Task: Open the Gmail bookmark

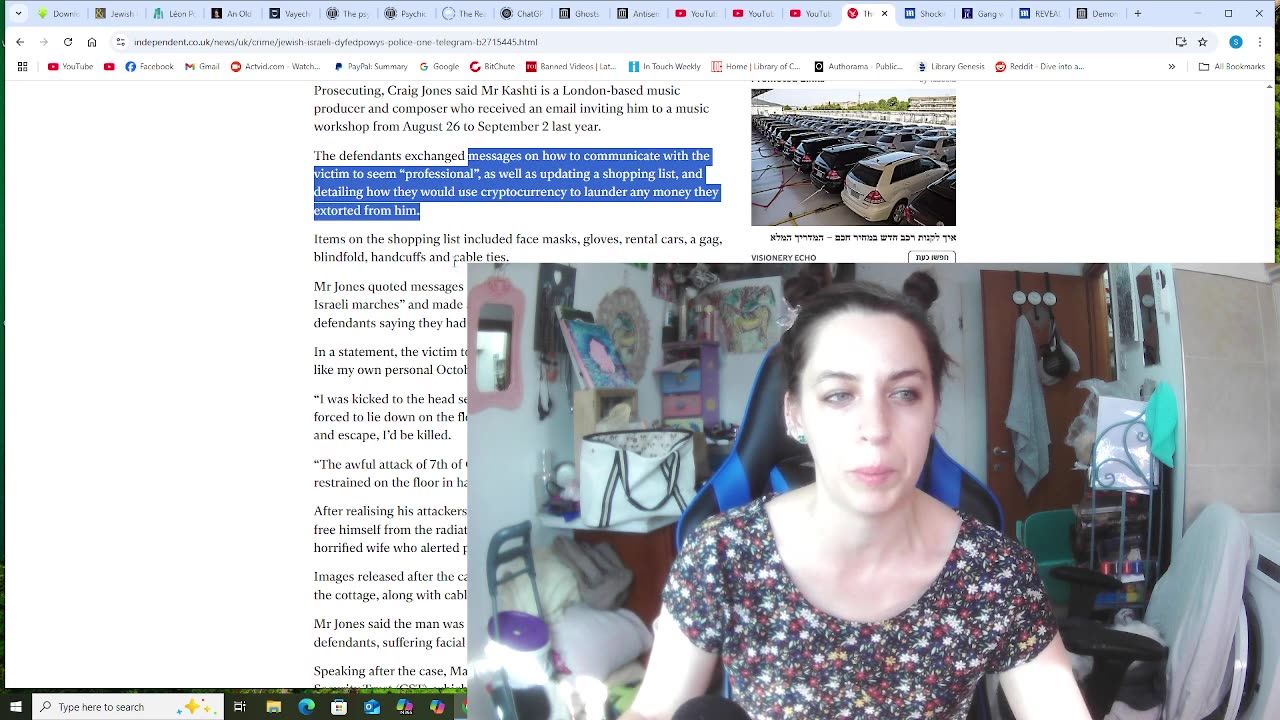Action: tap(202, 67)
